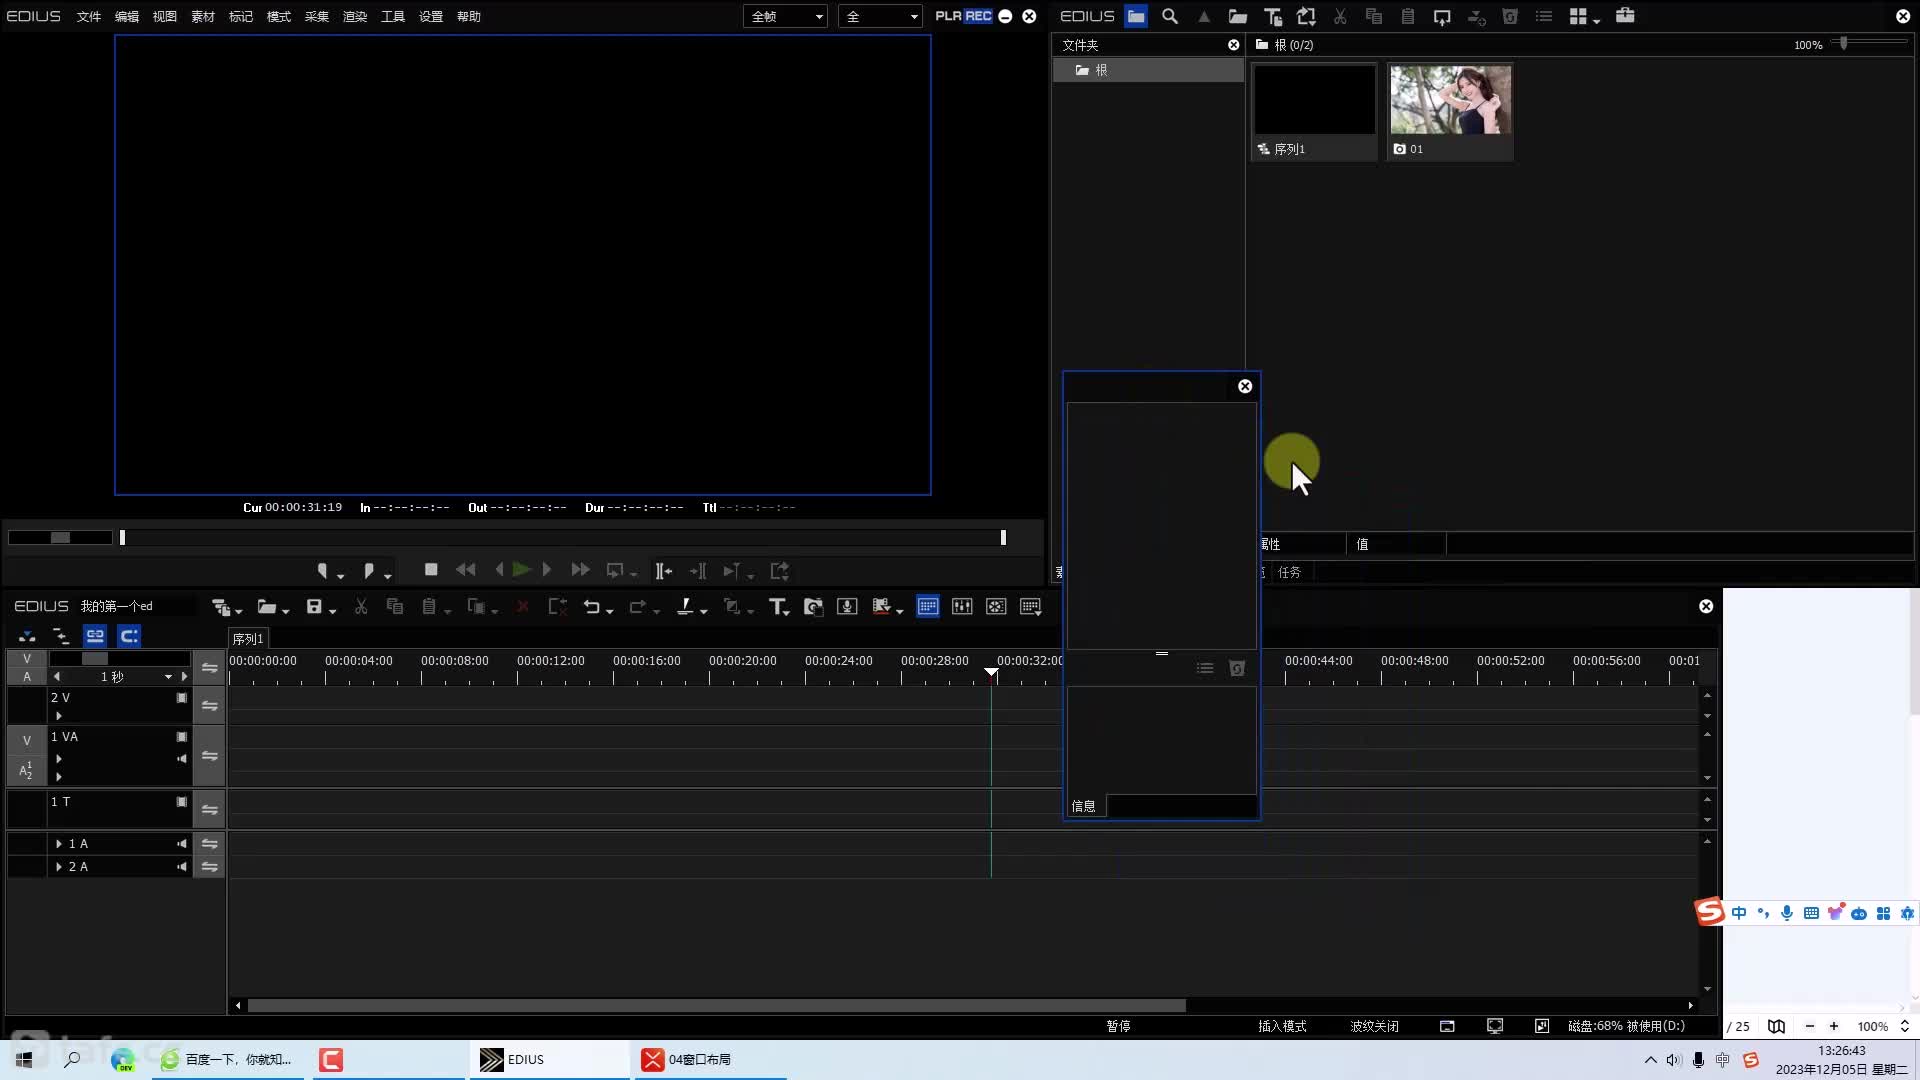Open the 渲染 menu

pyautogui.click(x=355, y=16)
